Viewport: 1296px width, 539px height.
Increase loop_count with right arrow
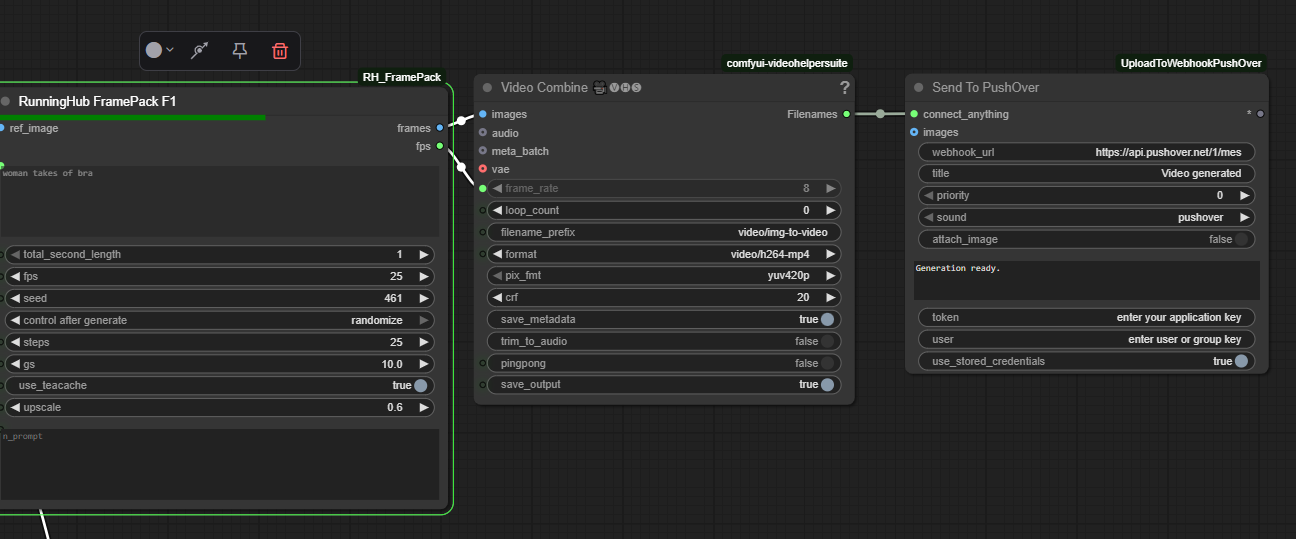[x=829, y=210]
